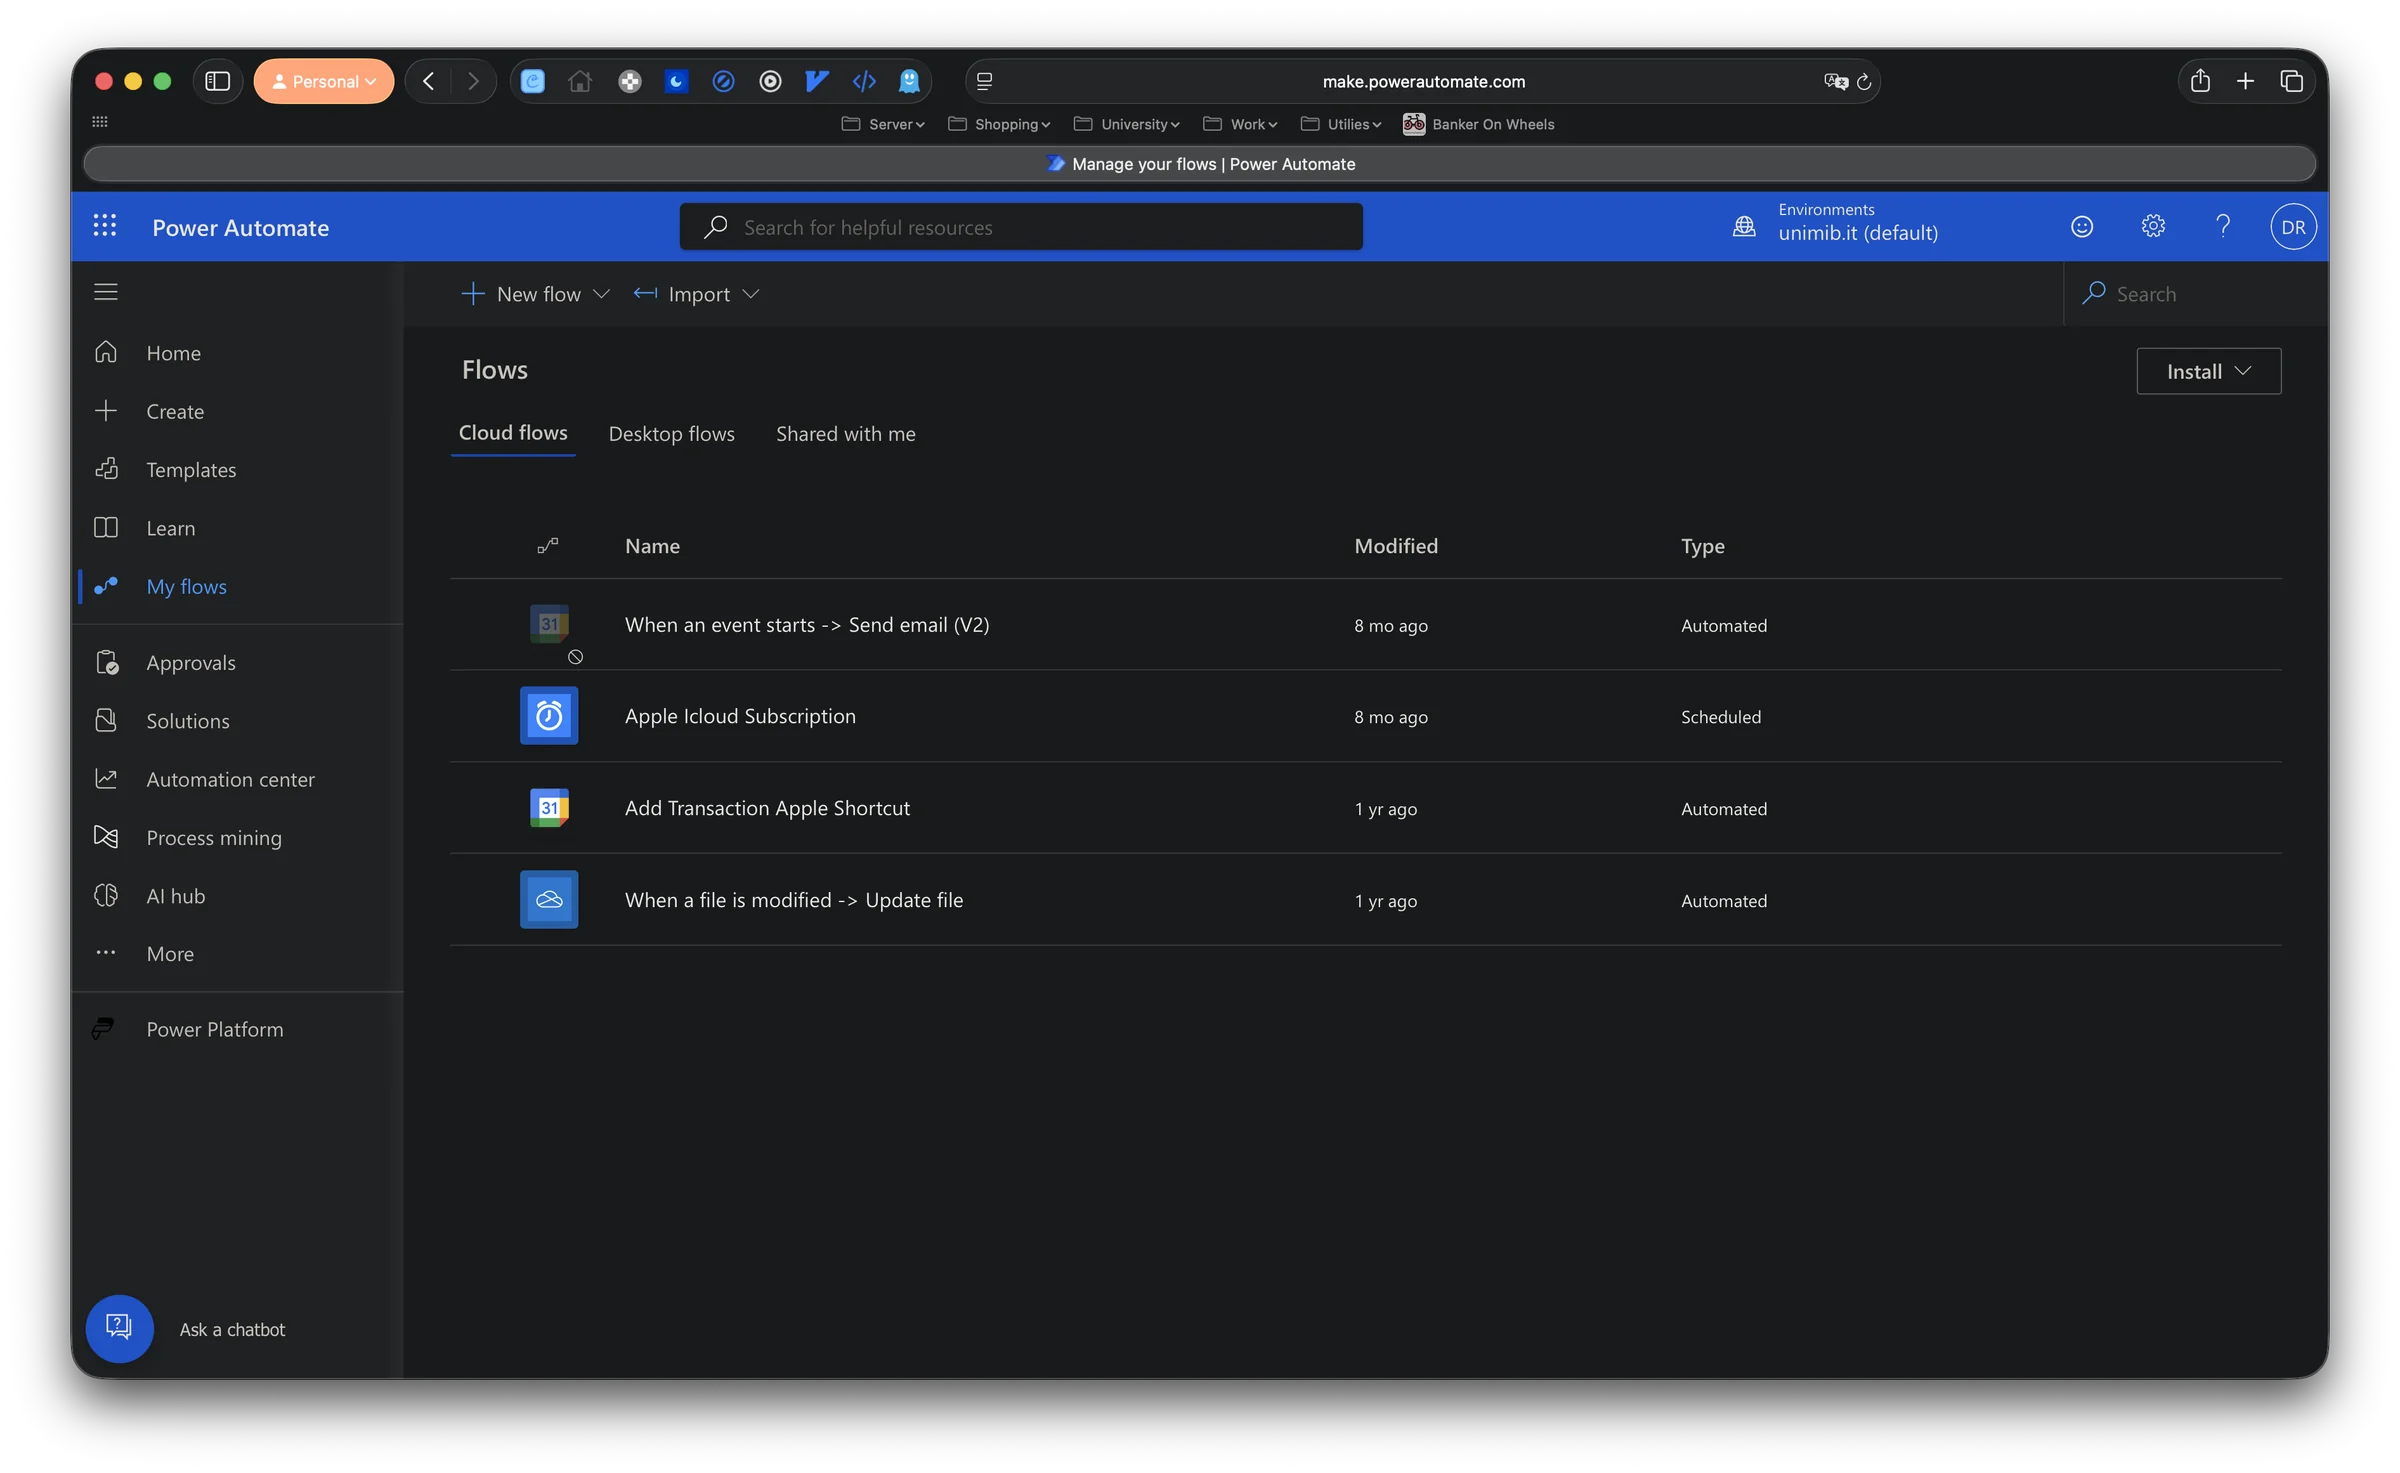Expand the Utilies bookmarks folder
2400x1473 pixels.
point(1341,124)
